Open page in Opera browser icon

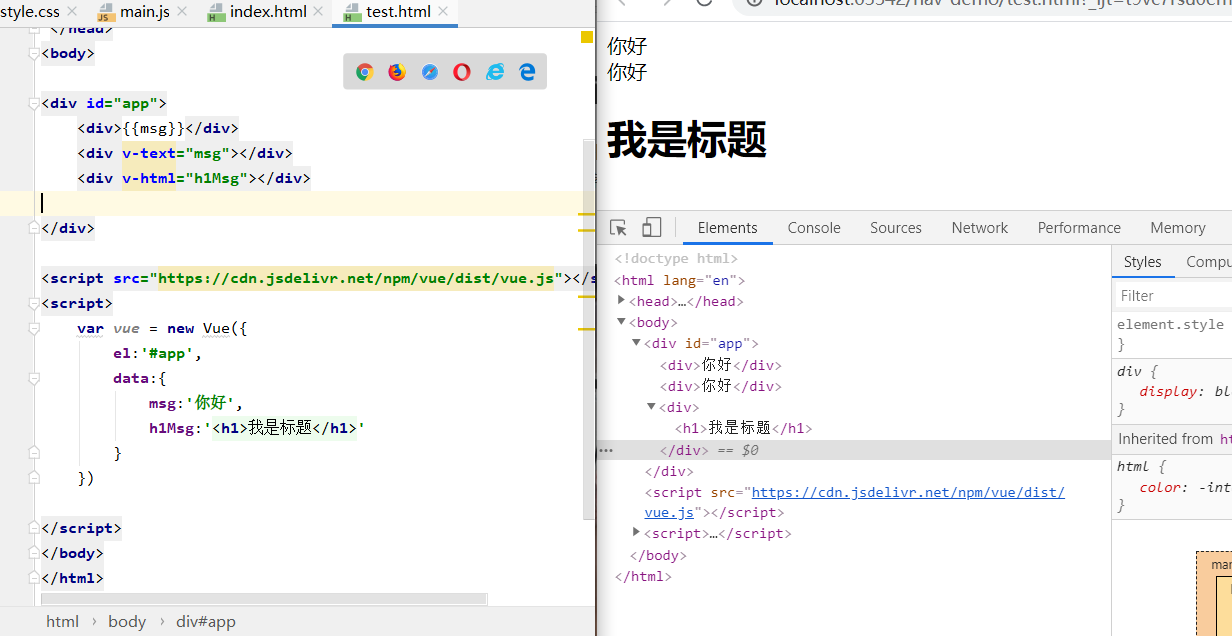(462, 72)
